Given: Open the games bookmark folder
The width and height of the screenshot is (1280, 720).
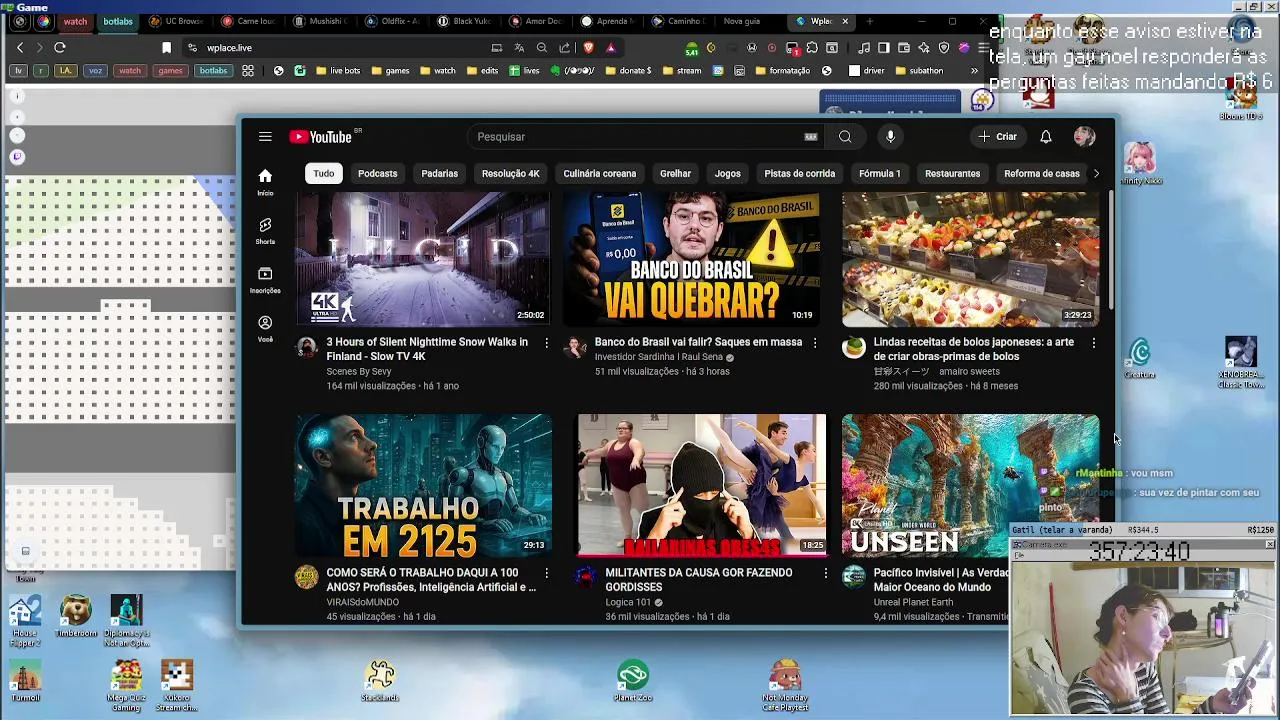Looking at the screenshot, I should (390, 71).
